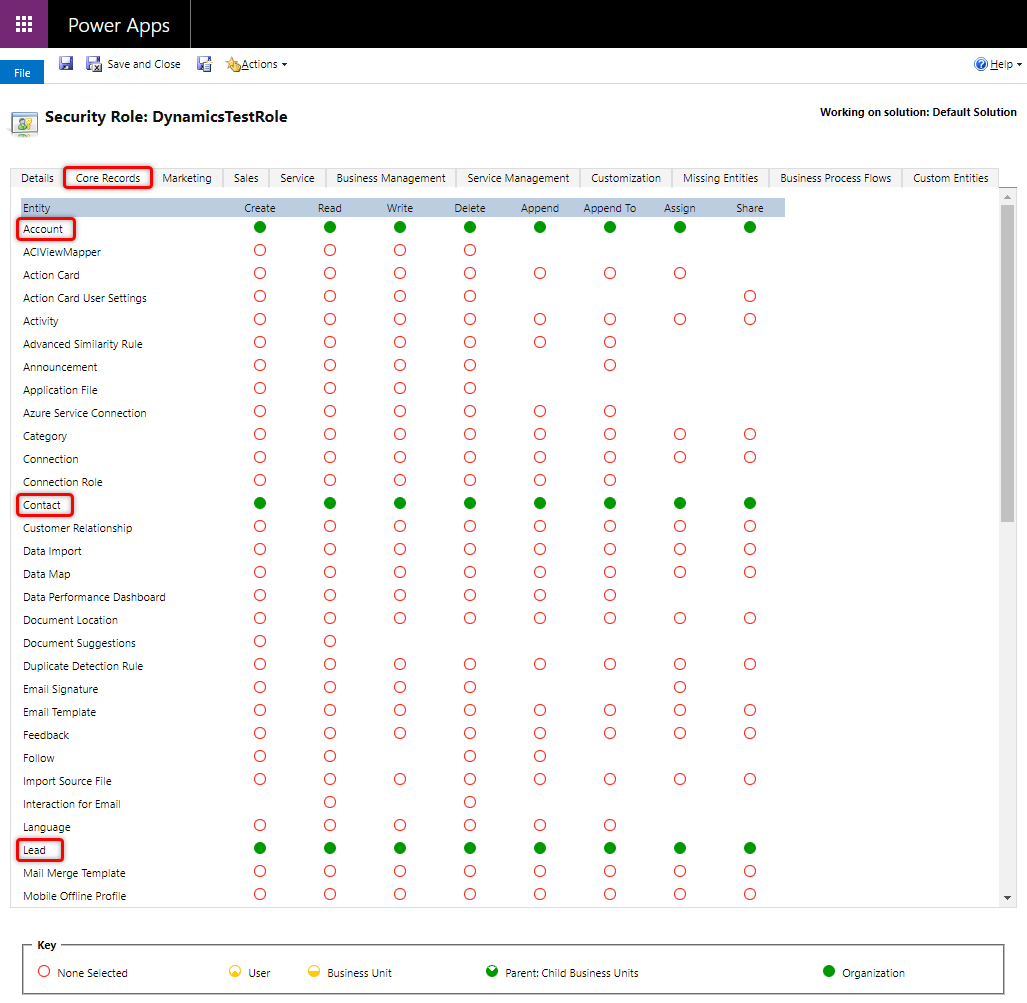Toggle Email Signature Assign privilege circle

click(680, 687)
